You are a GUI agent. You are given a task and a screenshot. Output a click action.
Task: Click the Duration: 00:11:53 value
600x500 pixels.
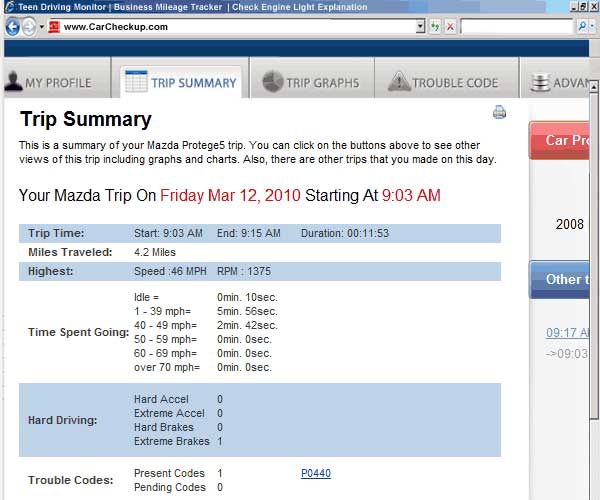click(345, 233)
